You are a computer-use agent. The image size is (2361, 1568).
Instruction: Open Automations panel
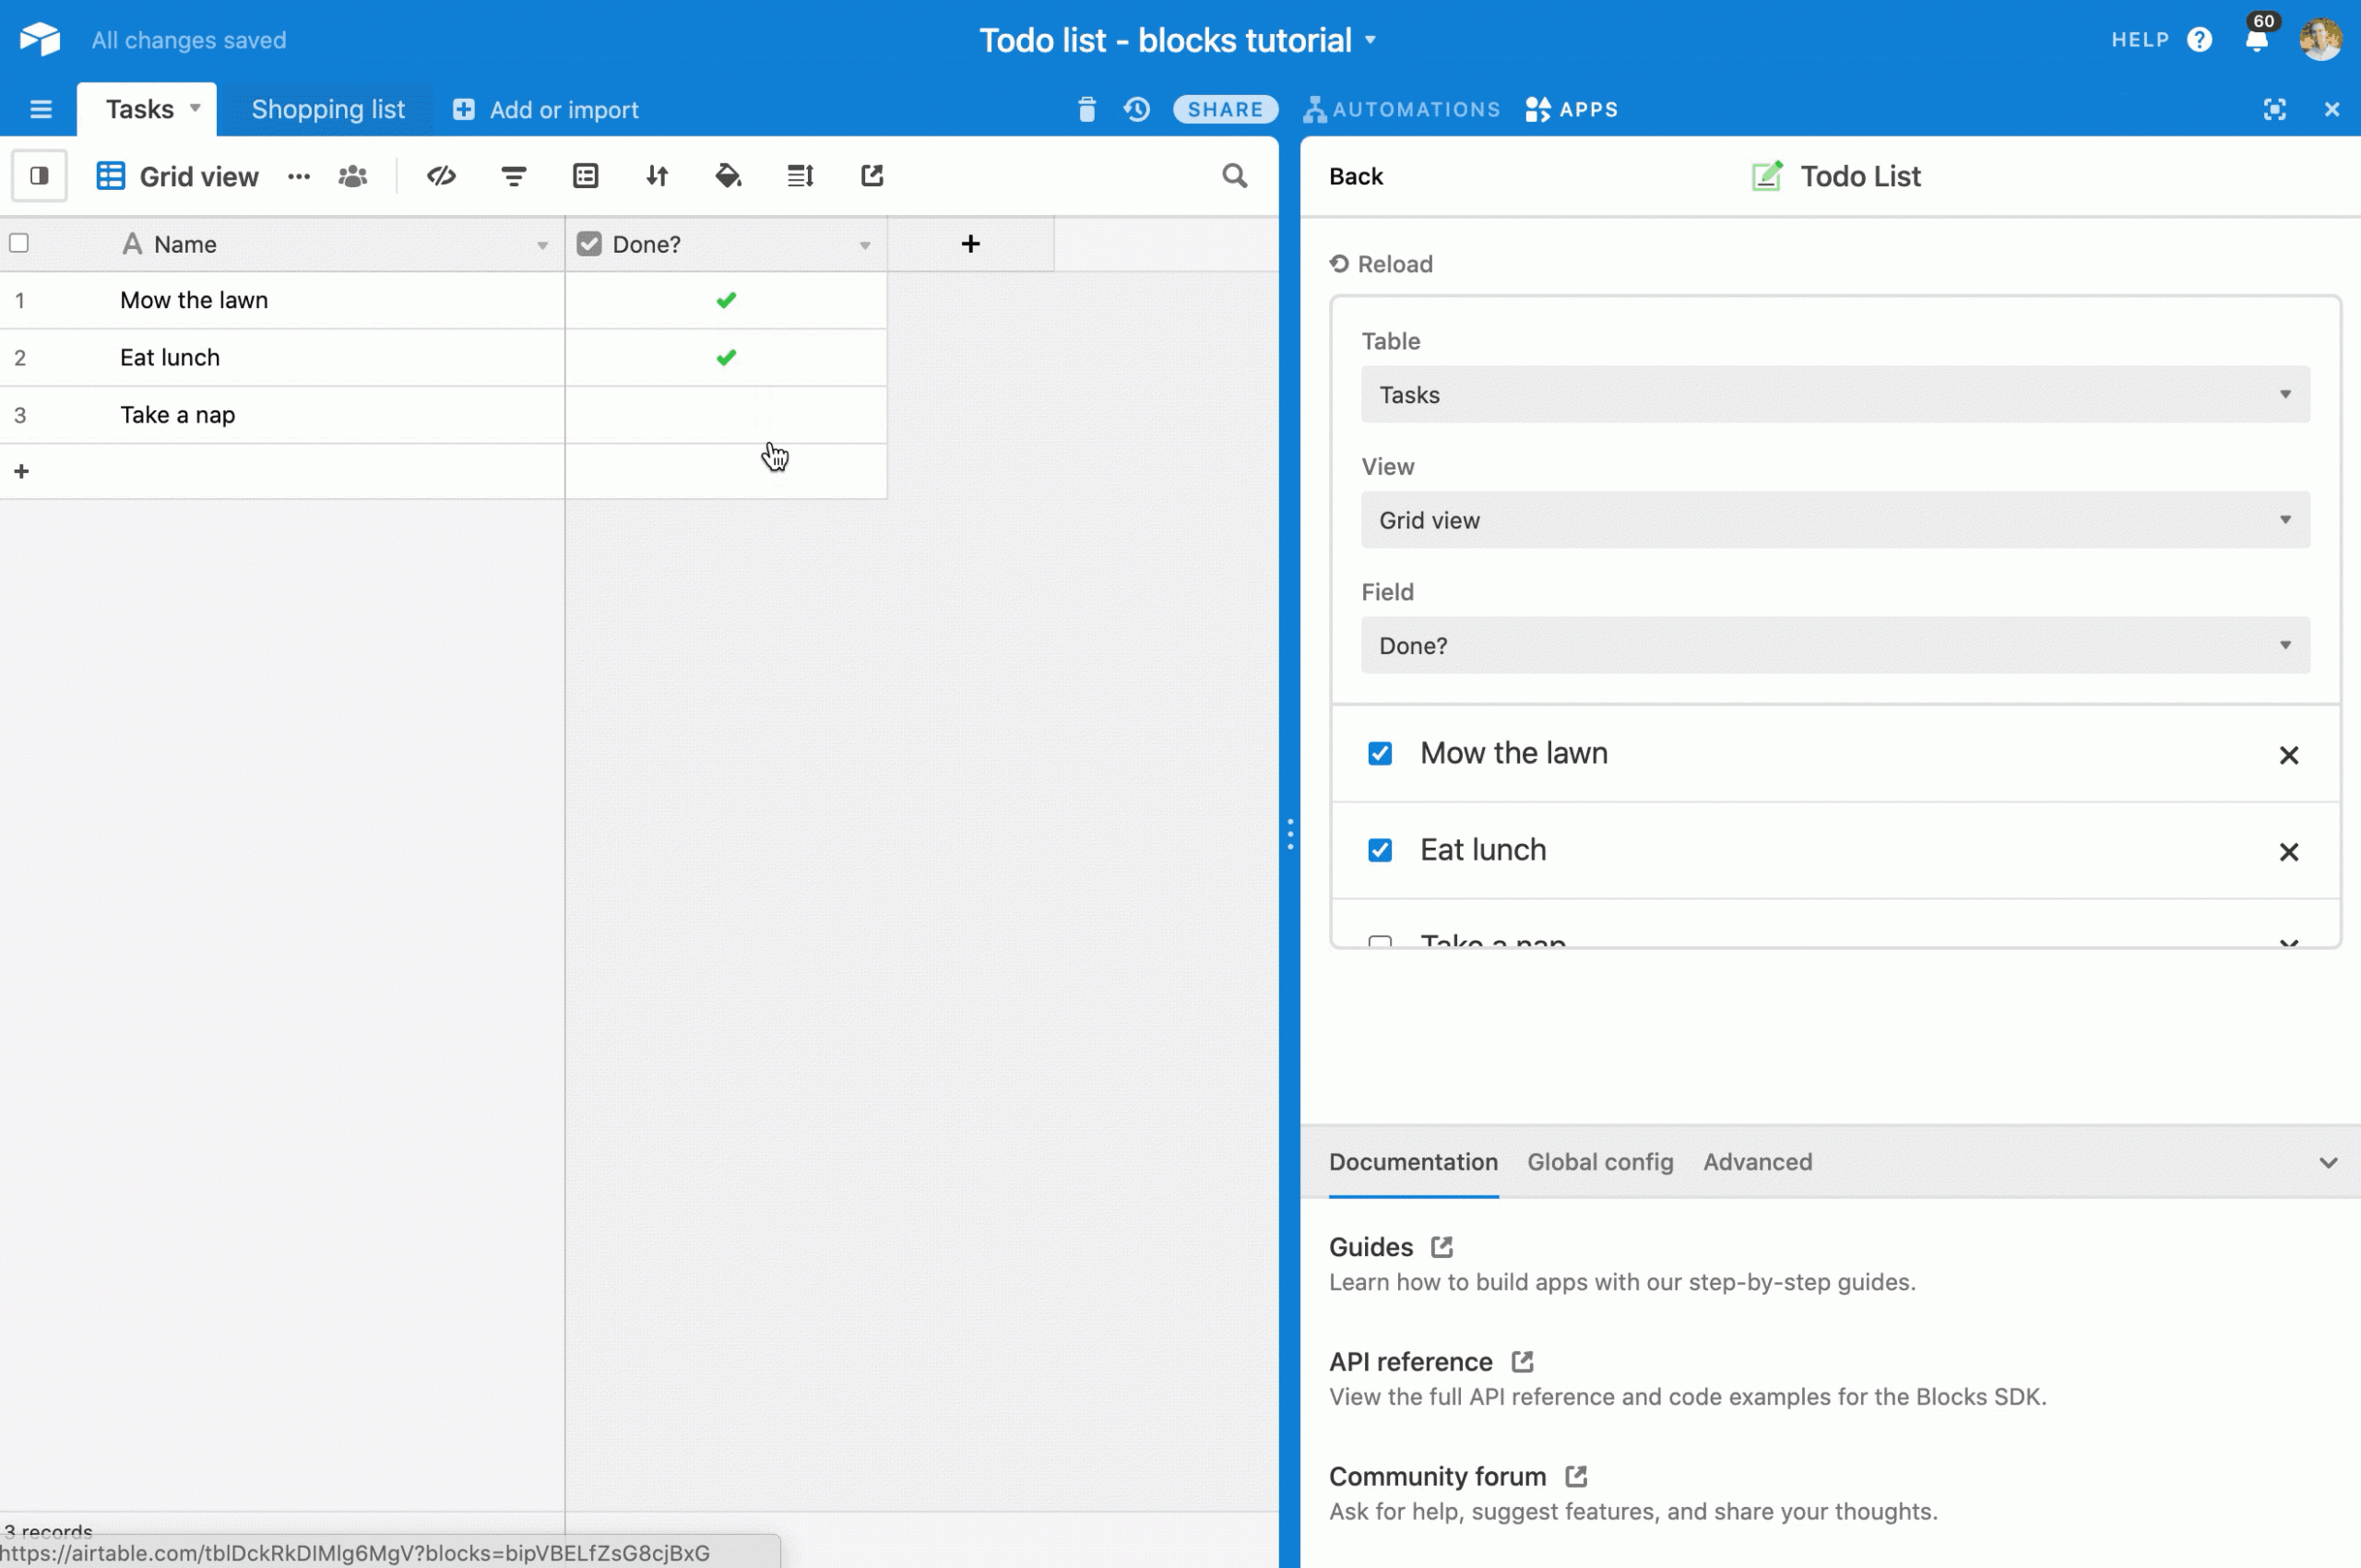tap(1400, 109)
